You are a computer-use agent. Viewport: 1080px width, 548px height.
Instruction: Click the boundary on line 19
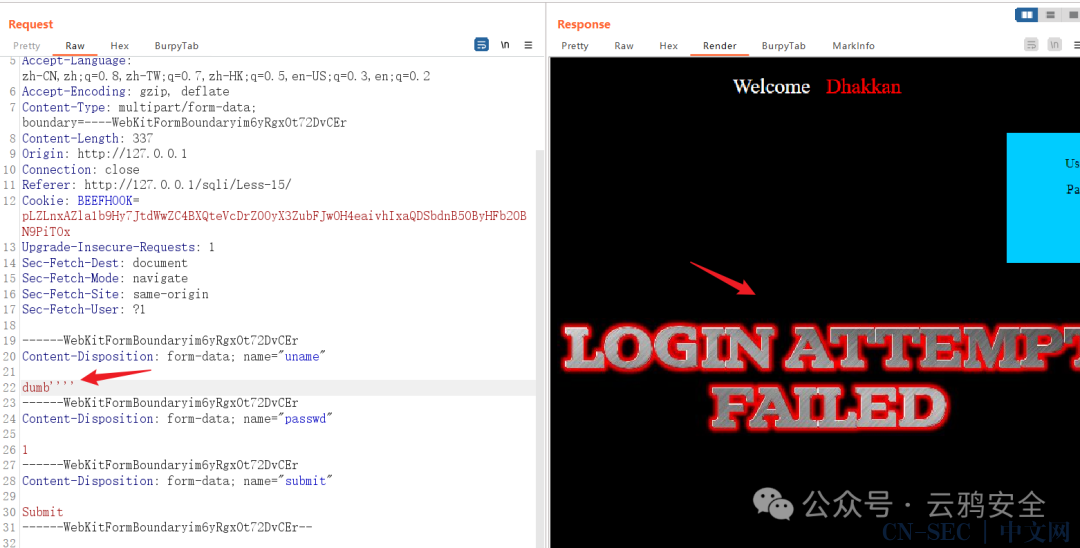tap(160, 341)
